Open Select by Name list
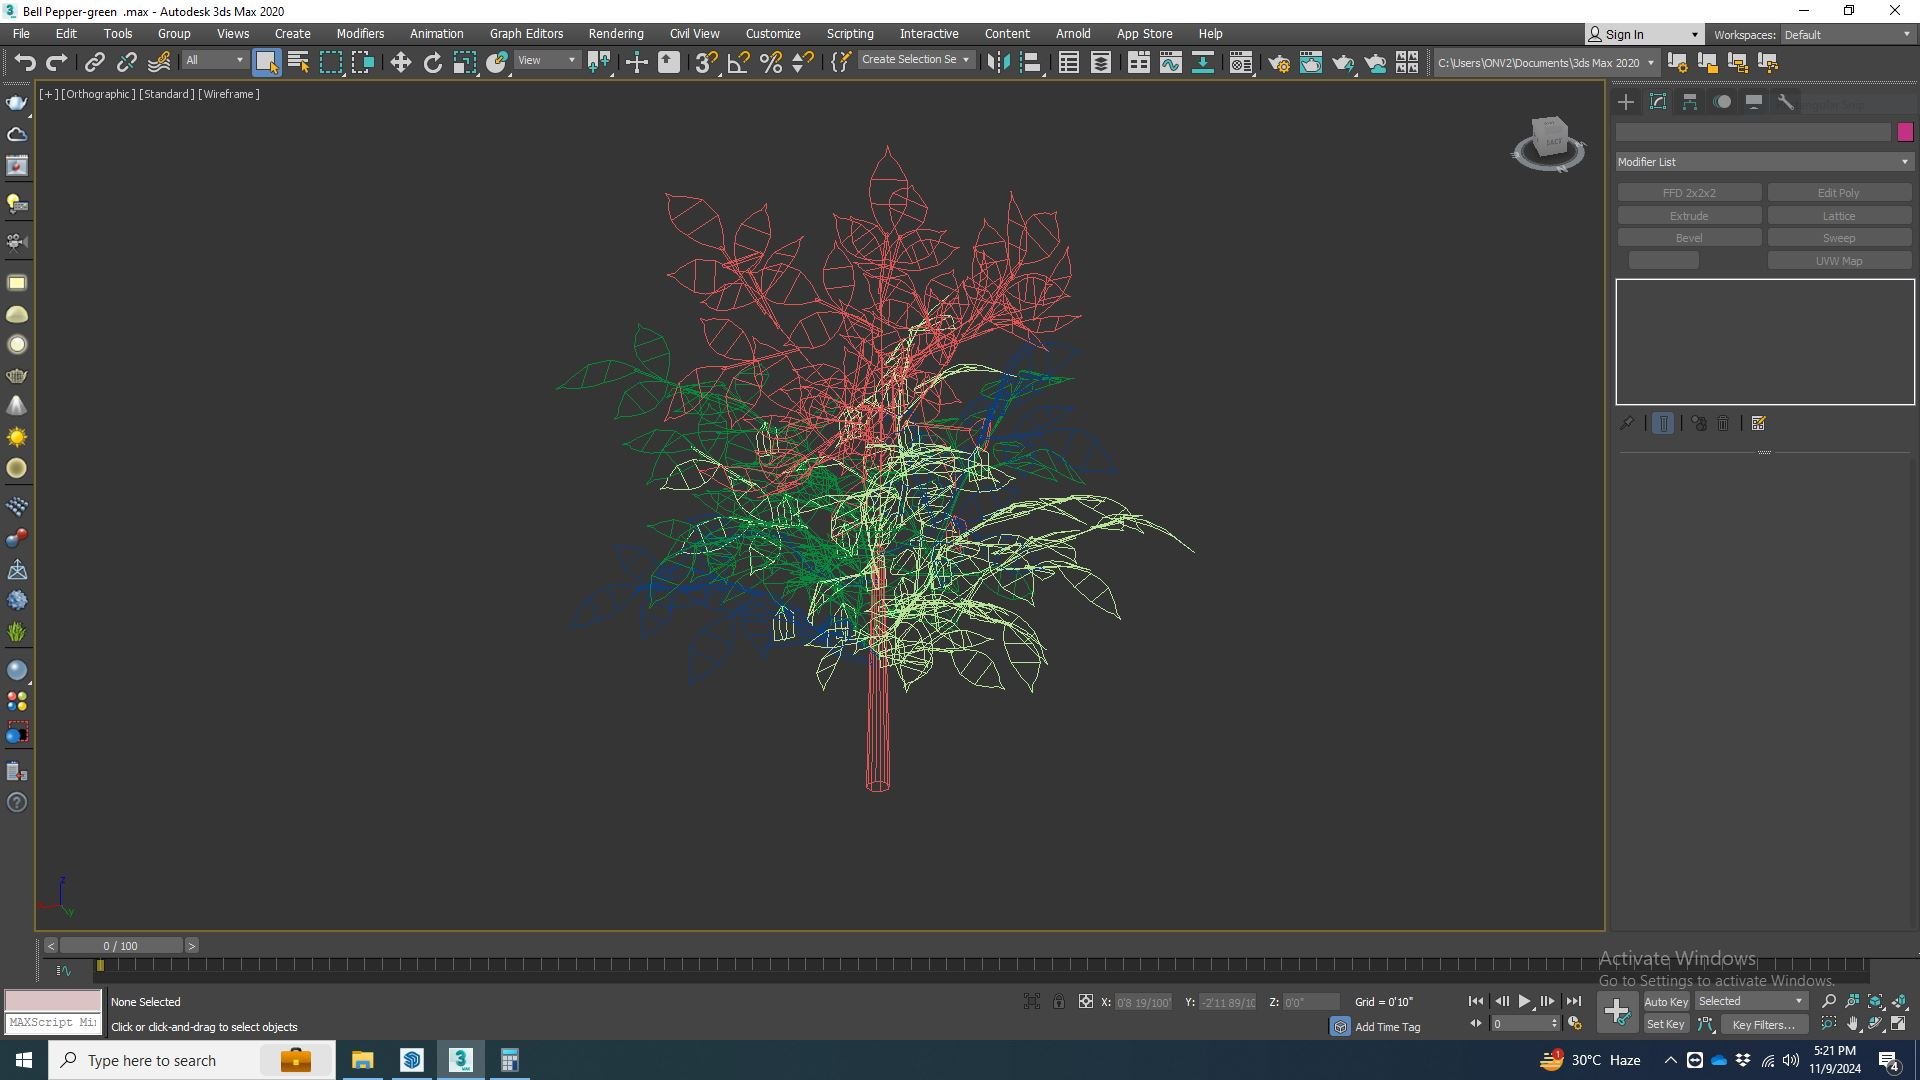 tap(298, 63)
